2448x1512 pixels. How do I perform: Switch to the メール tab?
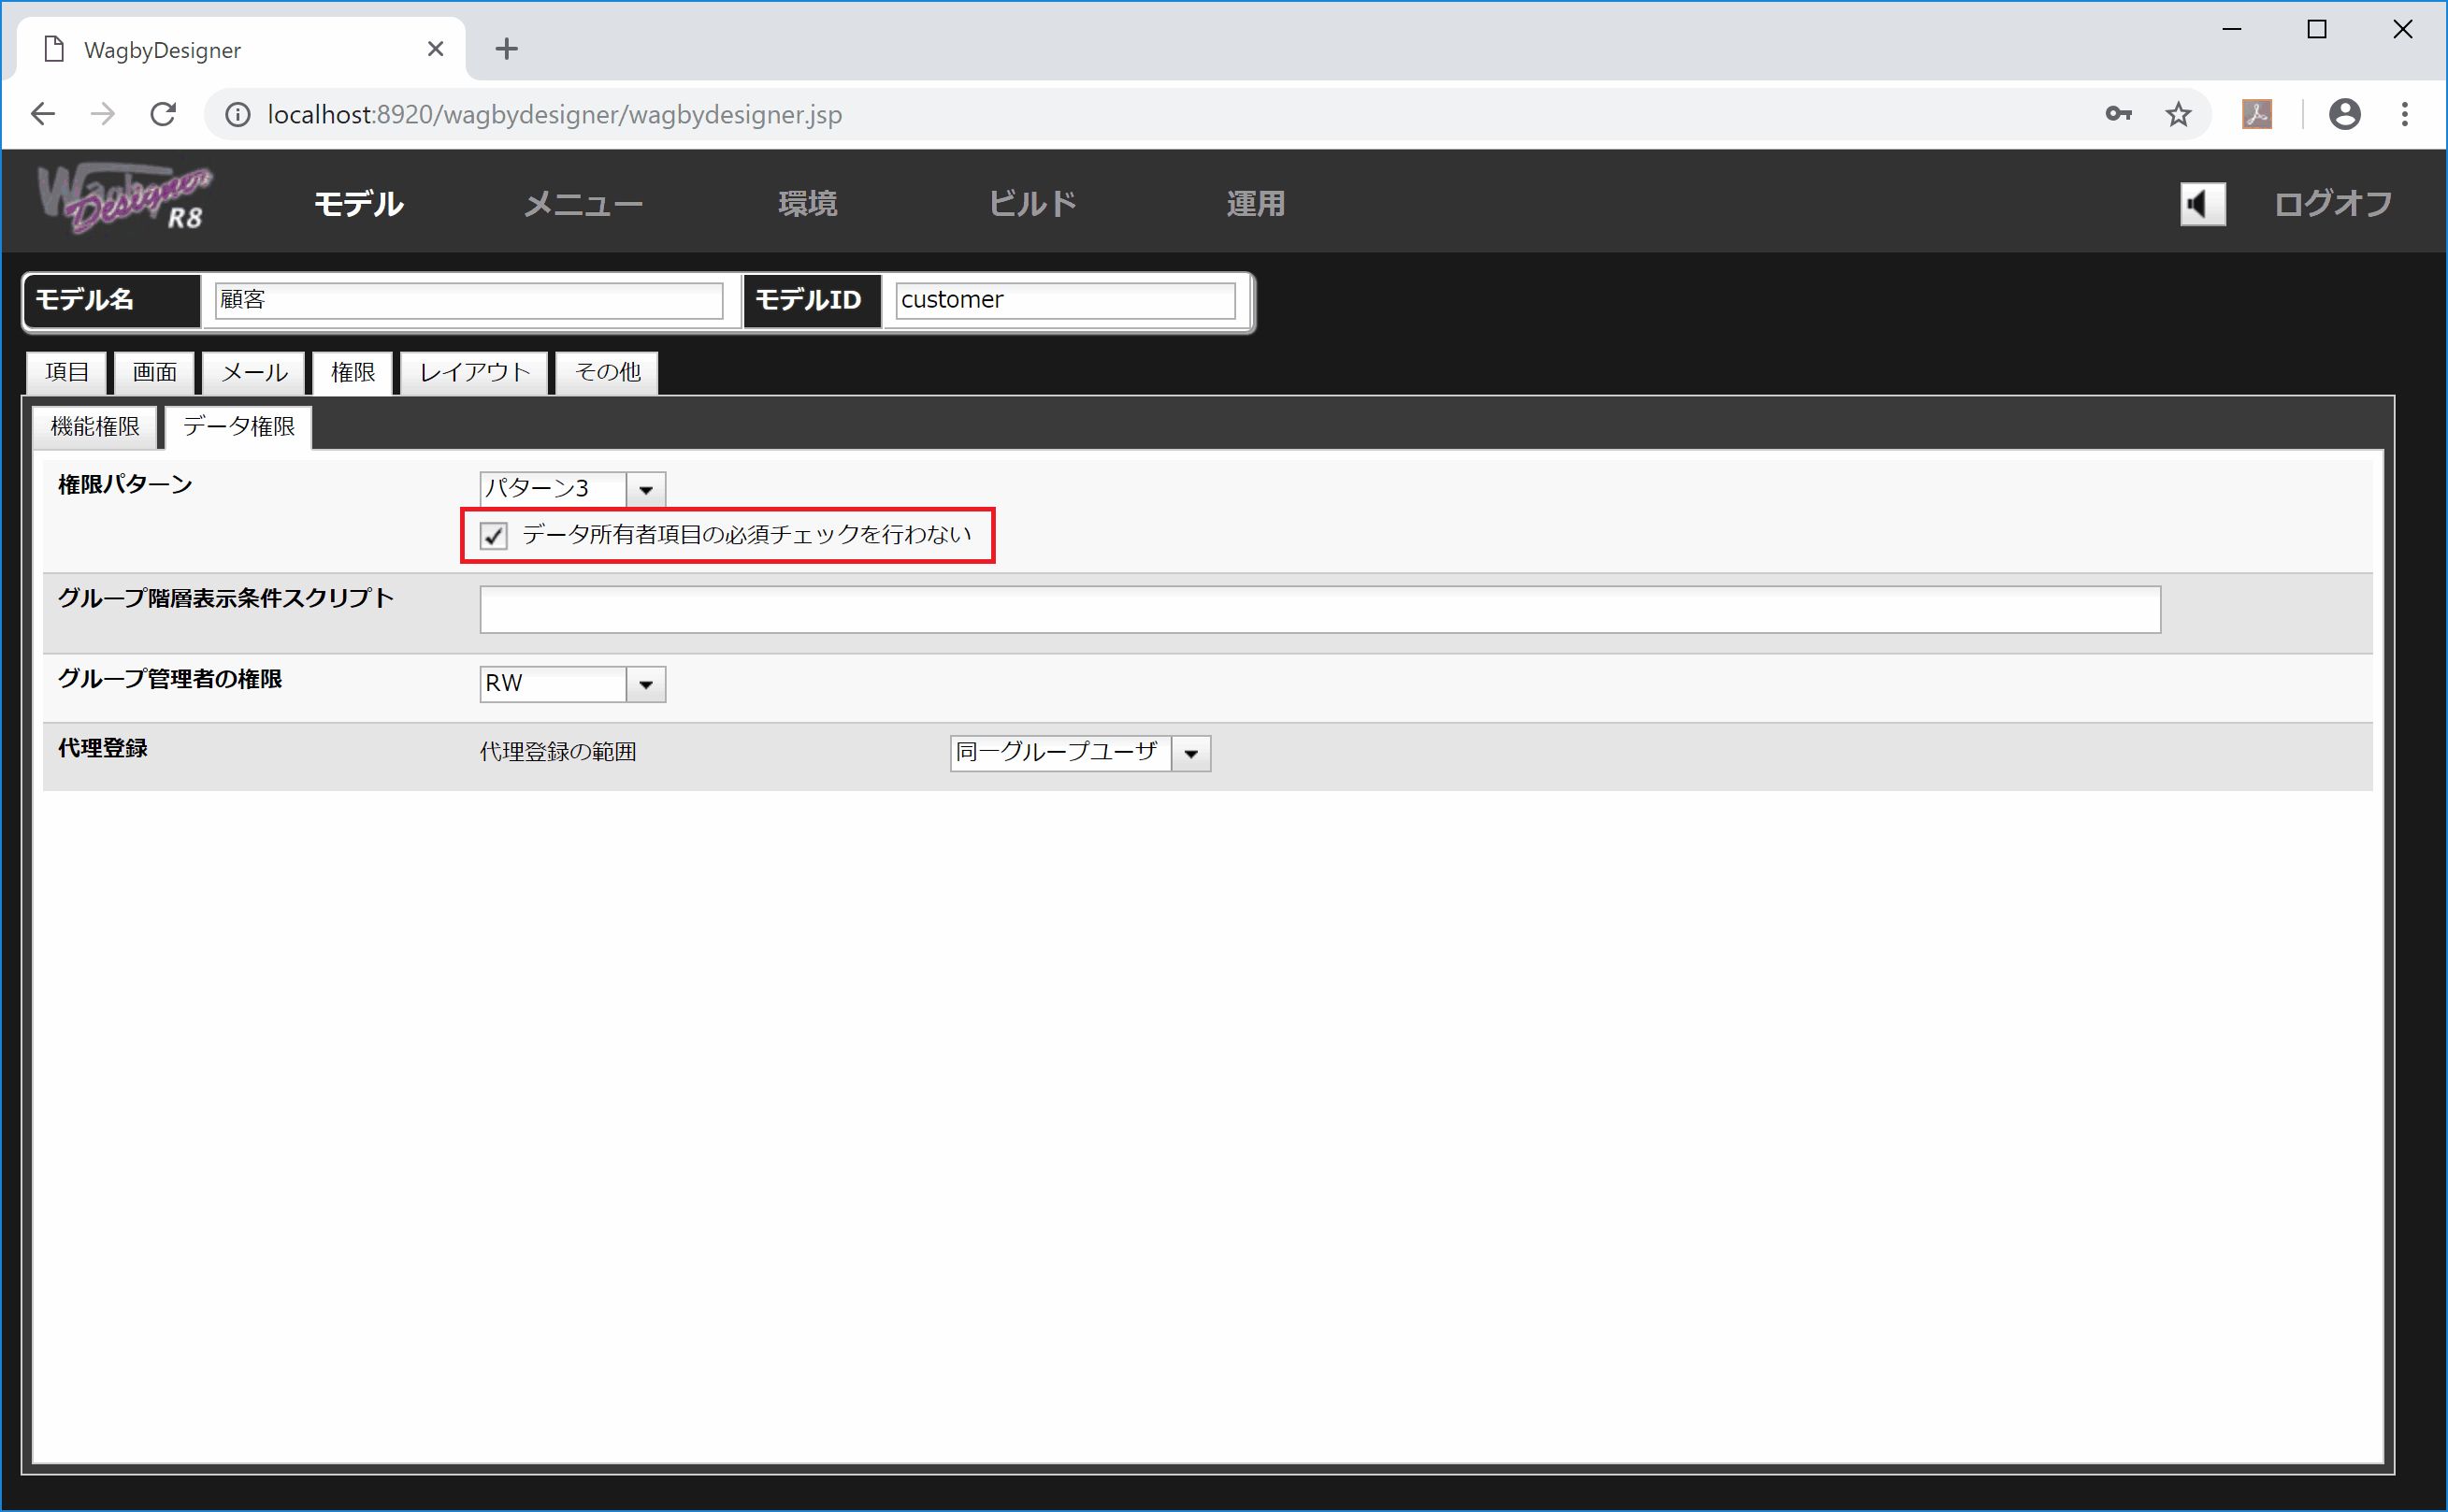tap(253, 372)
